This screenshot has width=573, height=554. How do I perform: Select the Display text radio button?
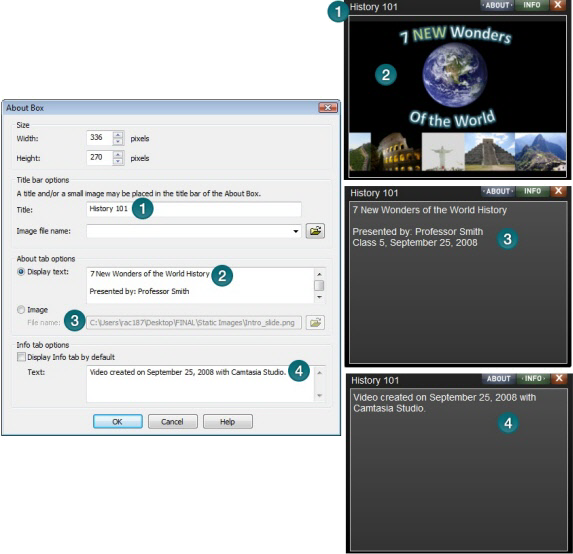[x=21, y=272]
